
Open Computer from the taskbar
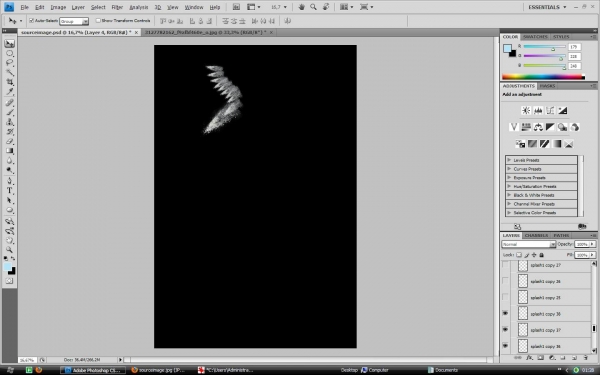click(x=375, y=370)
